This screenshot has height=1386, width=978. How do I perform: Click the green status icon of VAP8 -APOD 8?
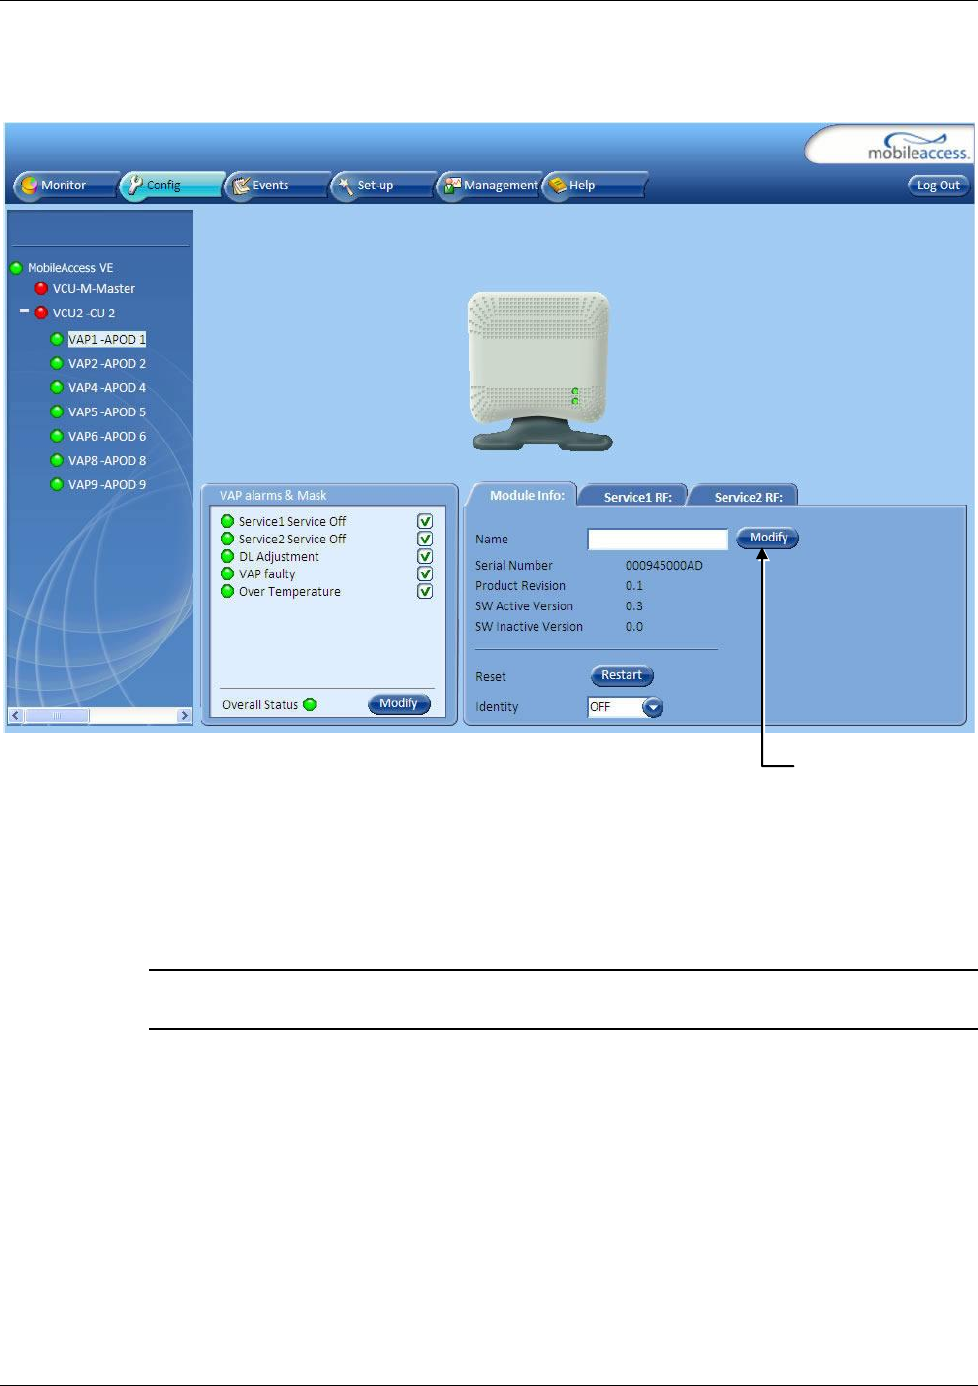[57, 460]
